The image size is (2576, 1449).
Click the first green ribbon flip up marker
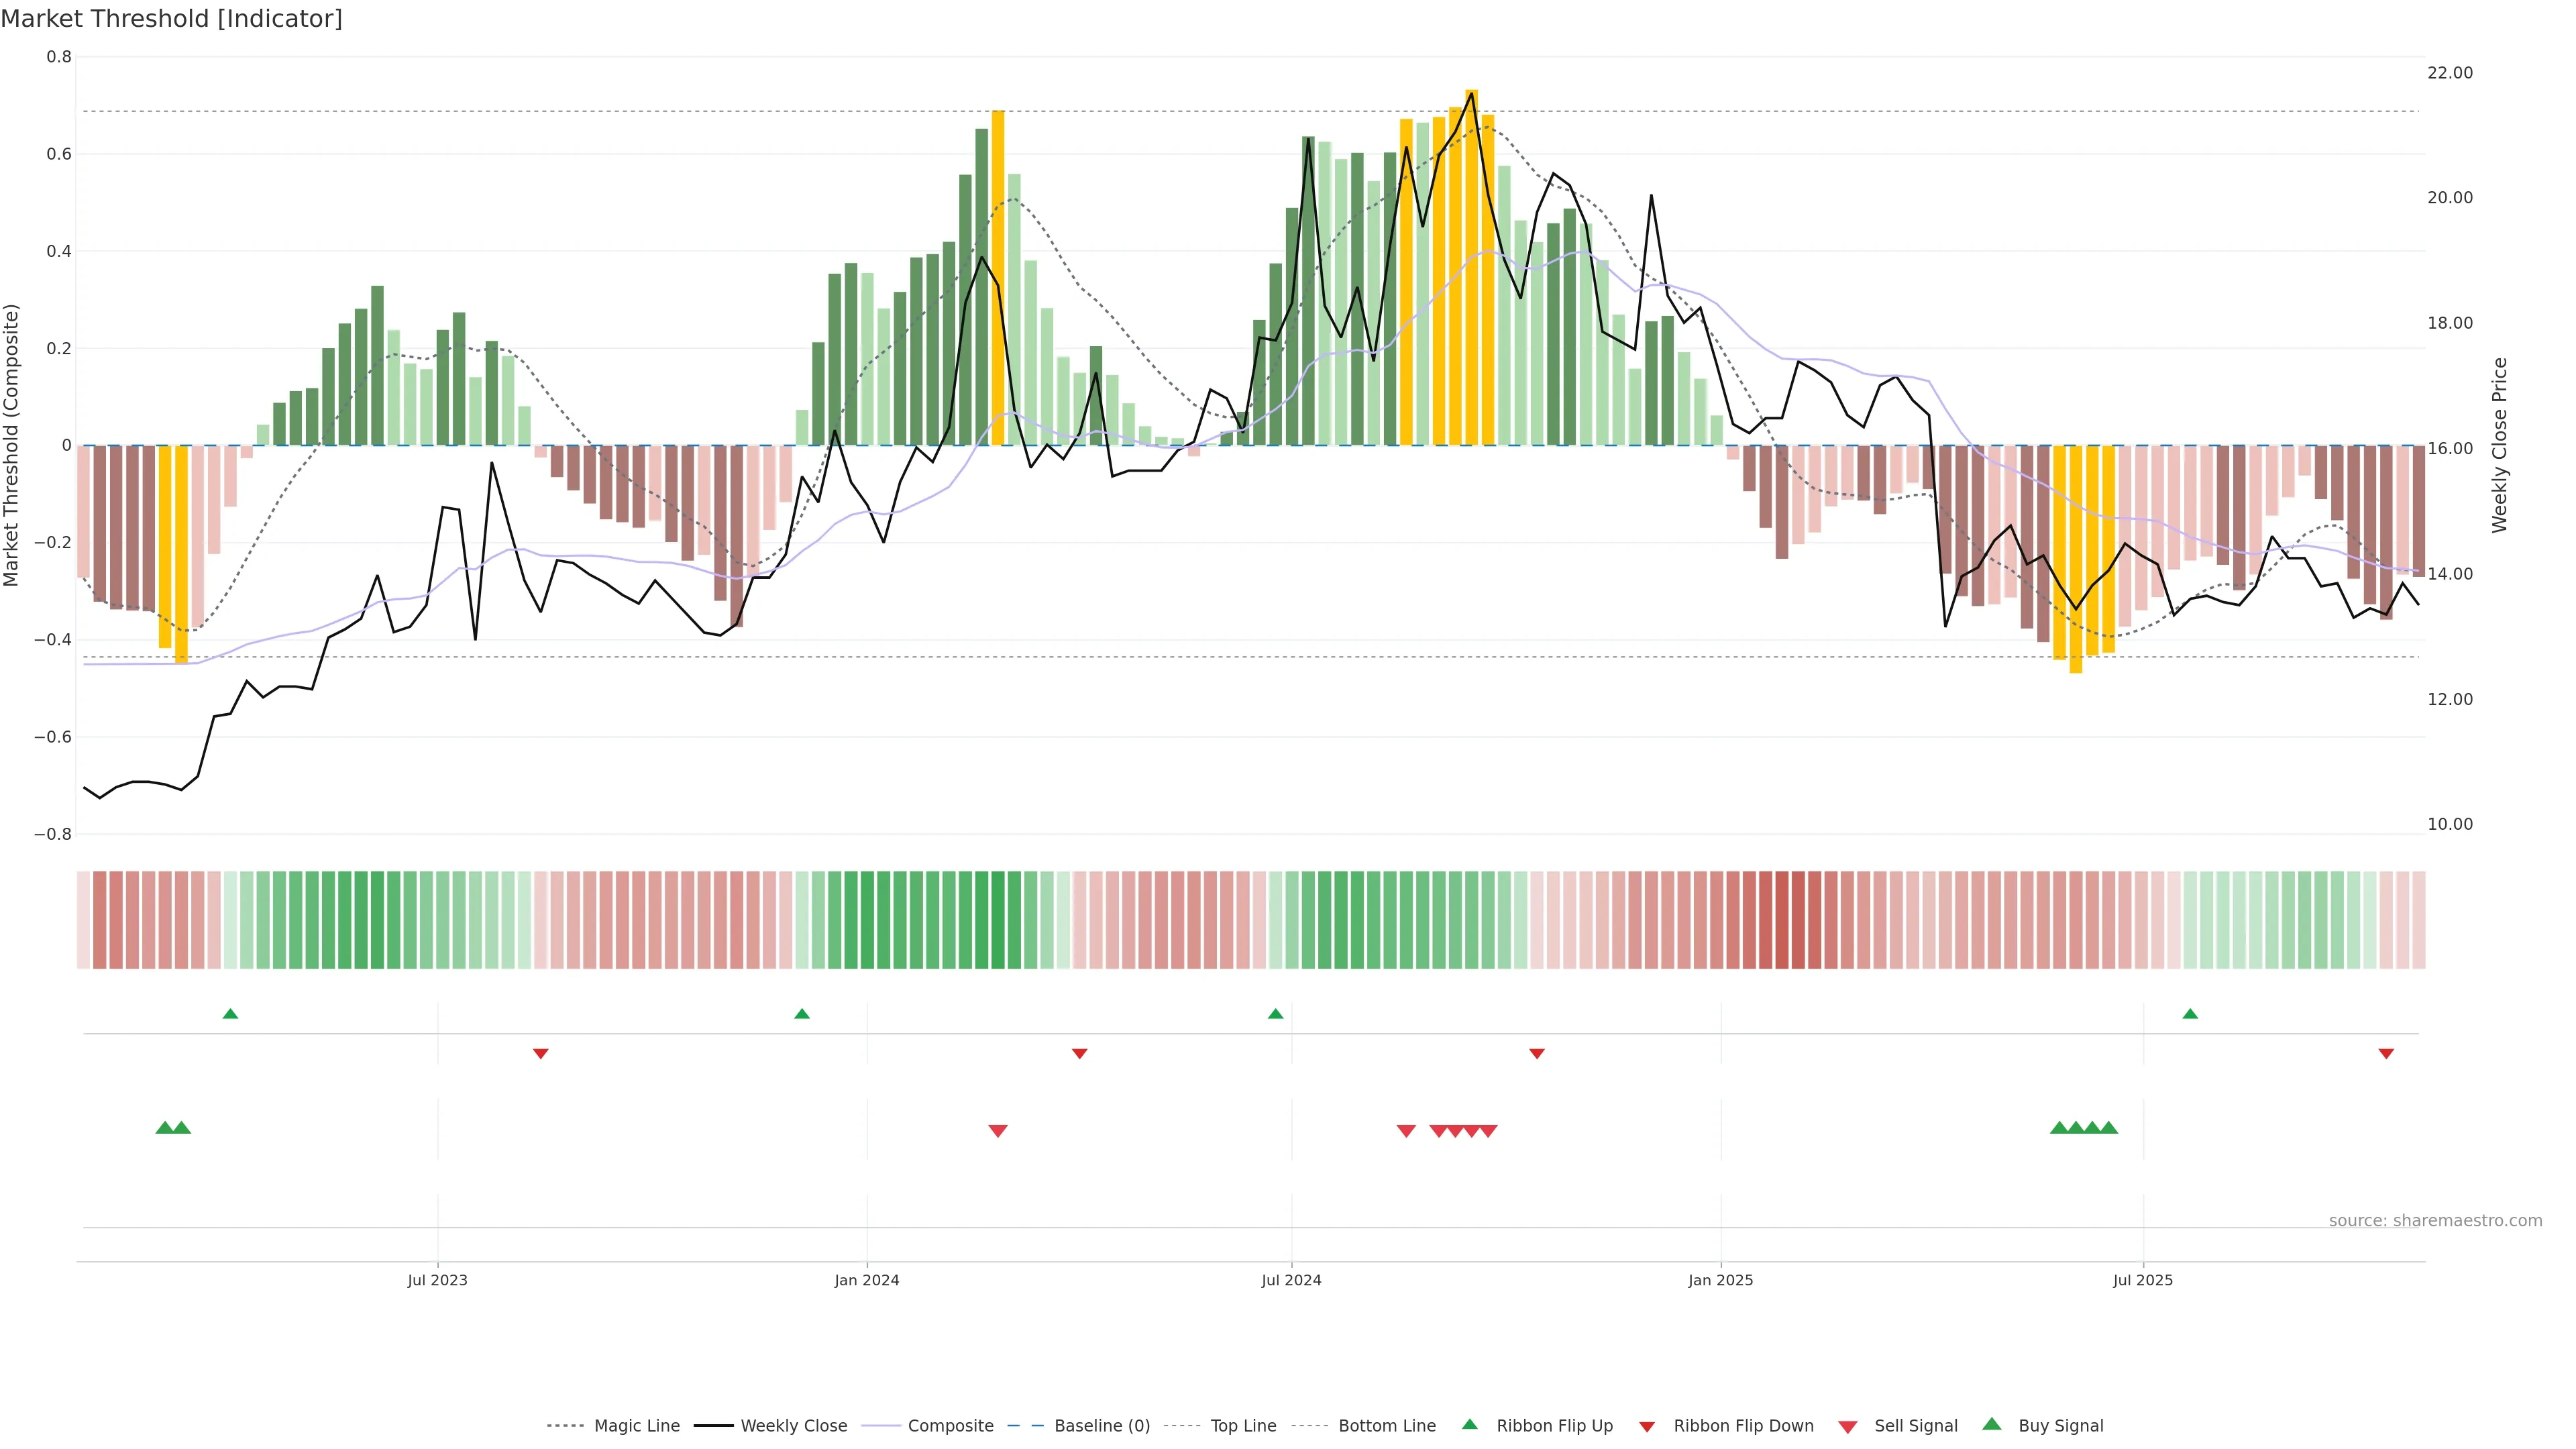click(230, 1014)
